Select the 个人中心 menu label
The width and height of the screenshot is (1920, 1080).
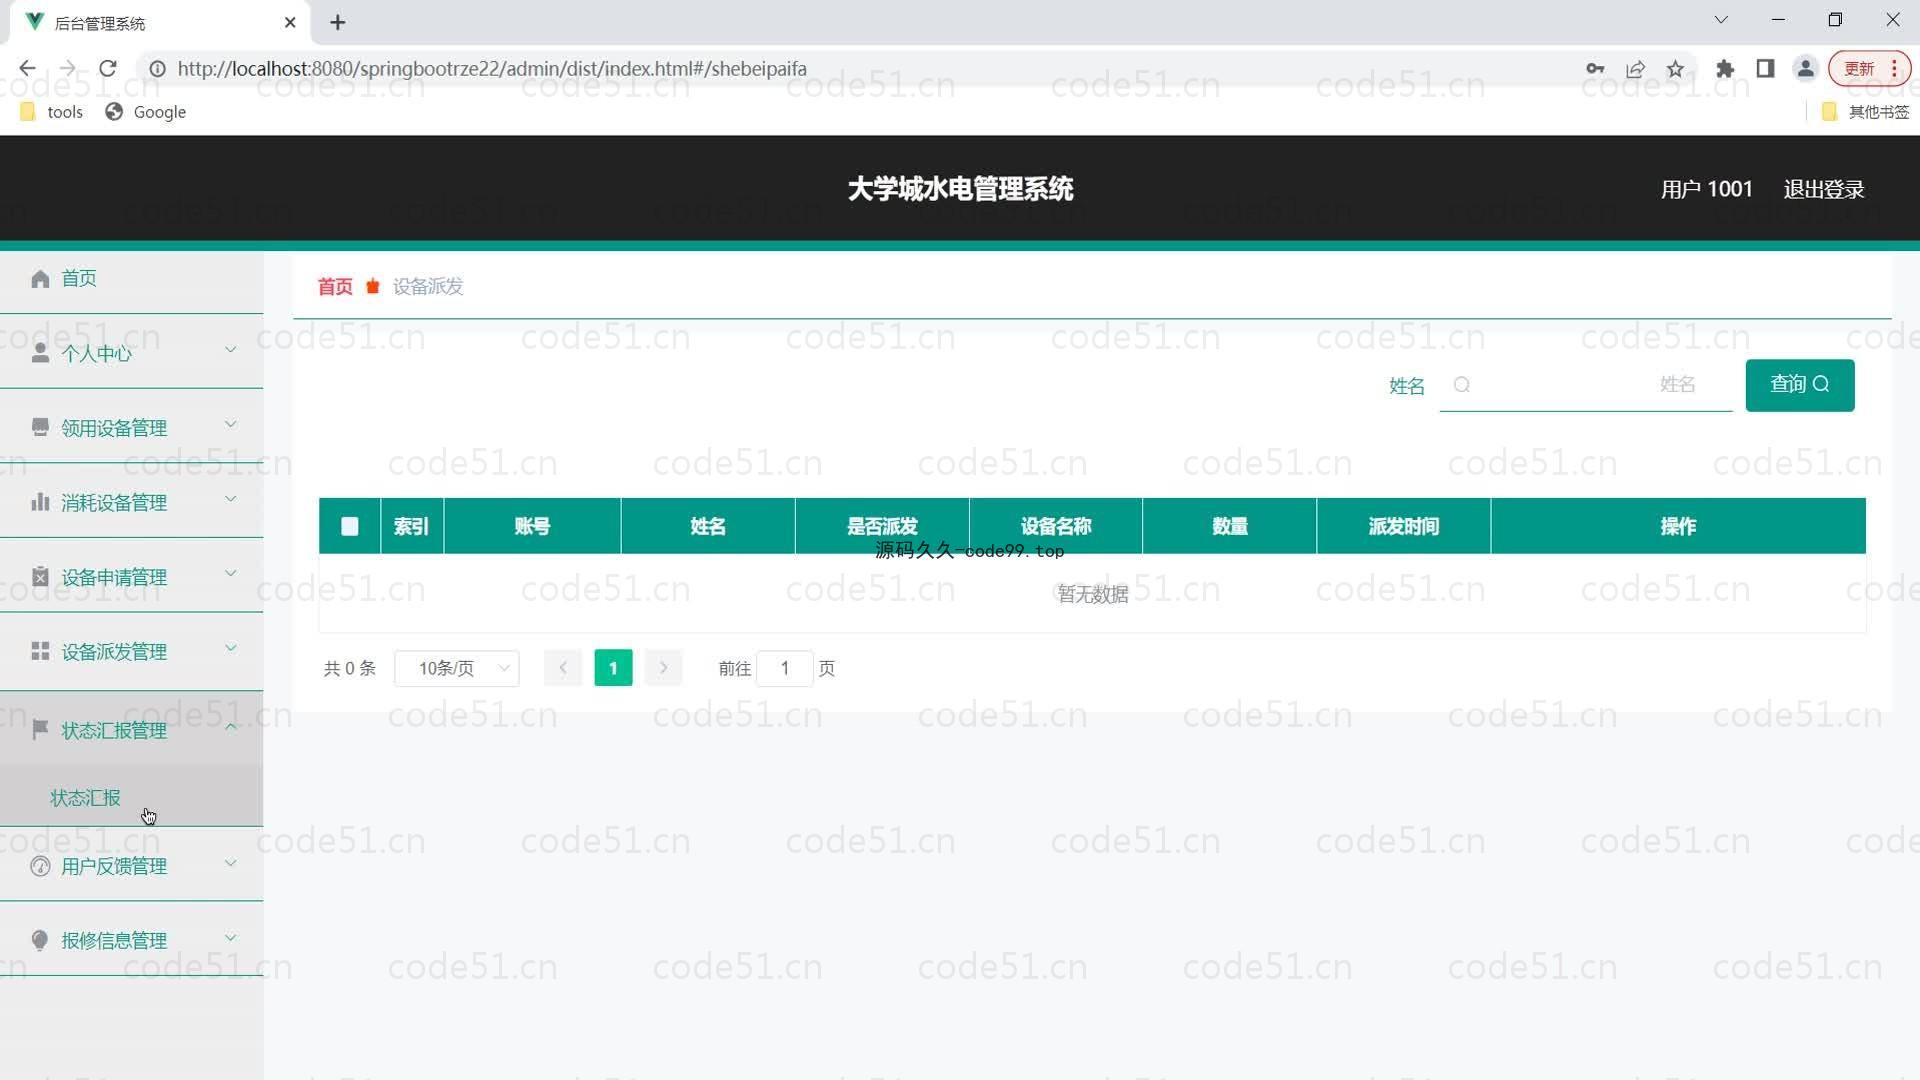point(96,354)
